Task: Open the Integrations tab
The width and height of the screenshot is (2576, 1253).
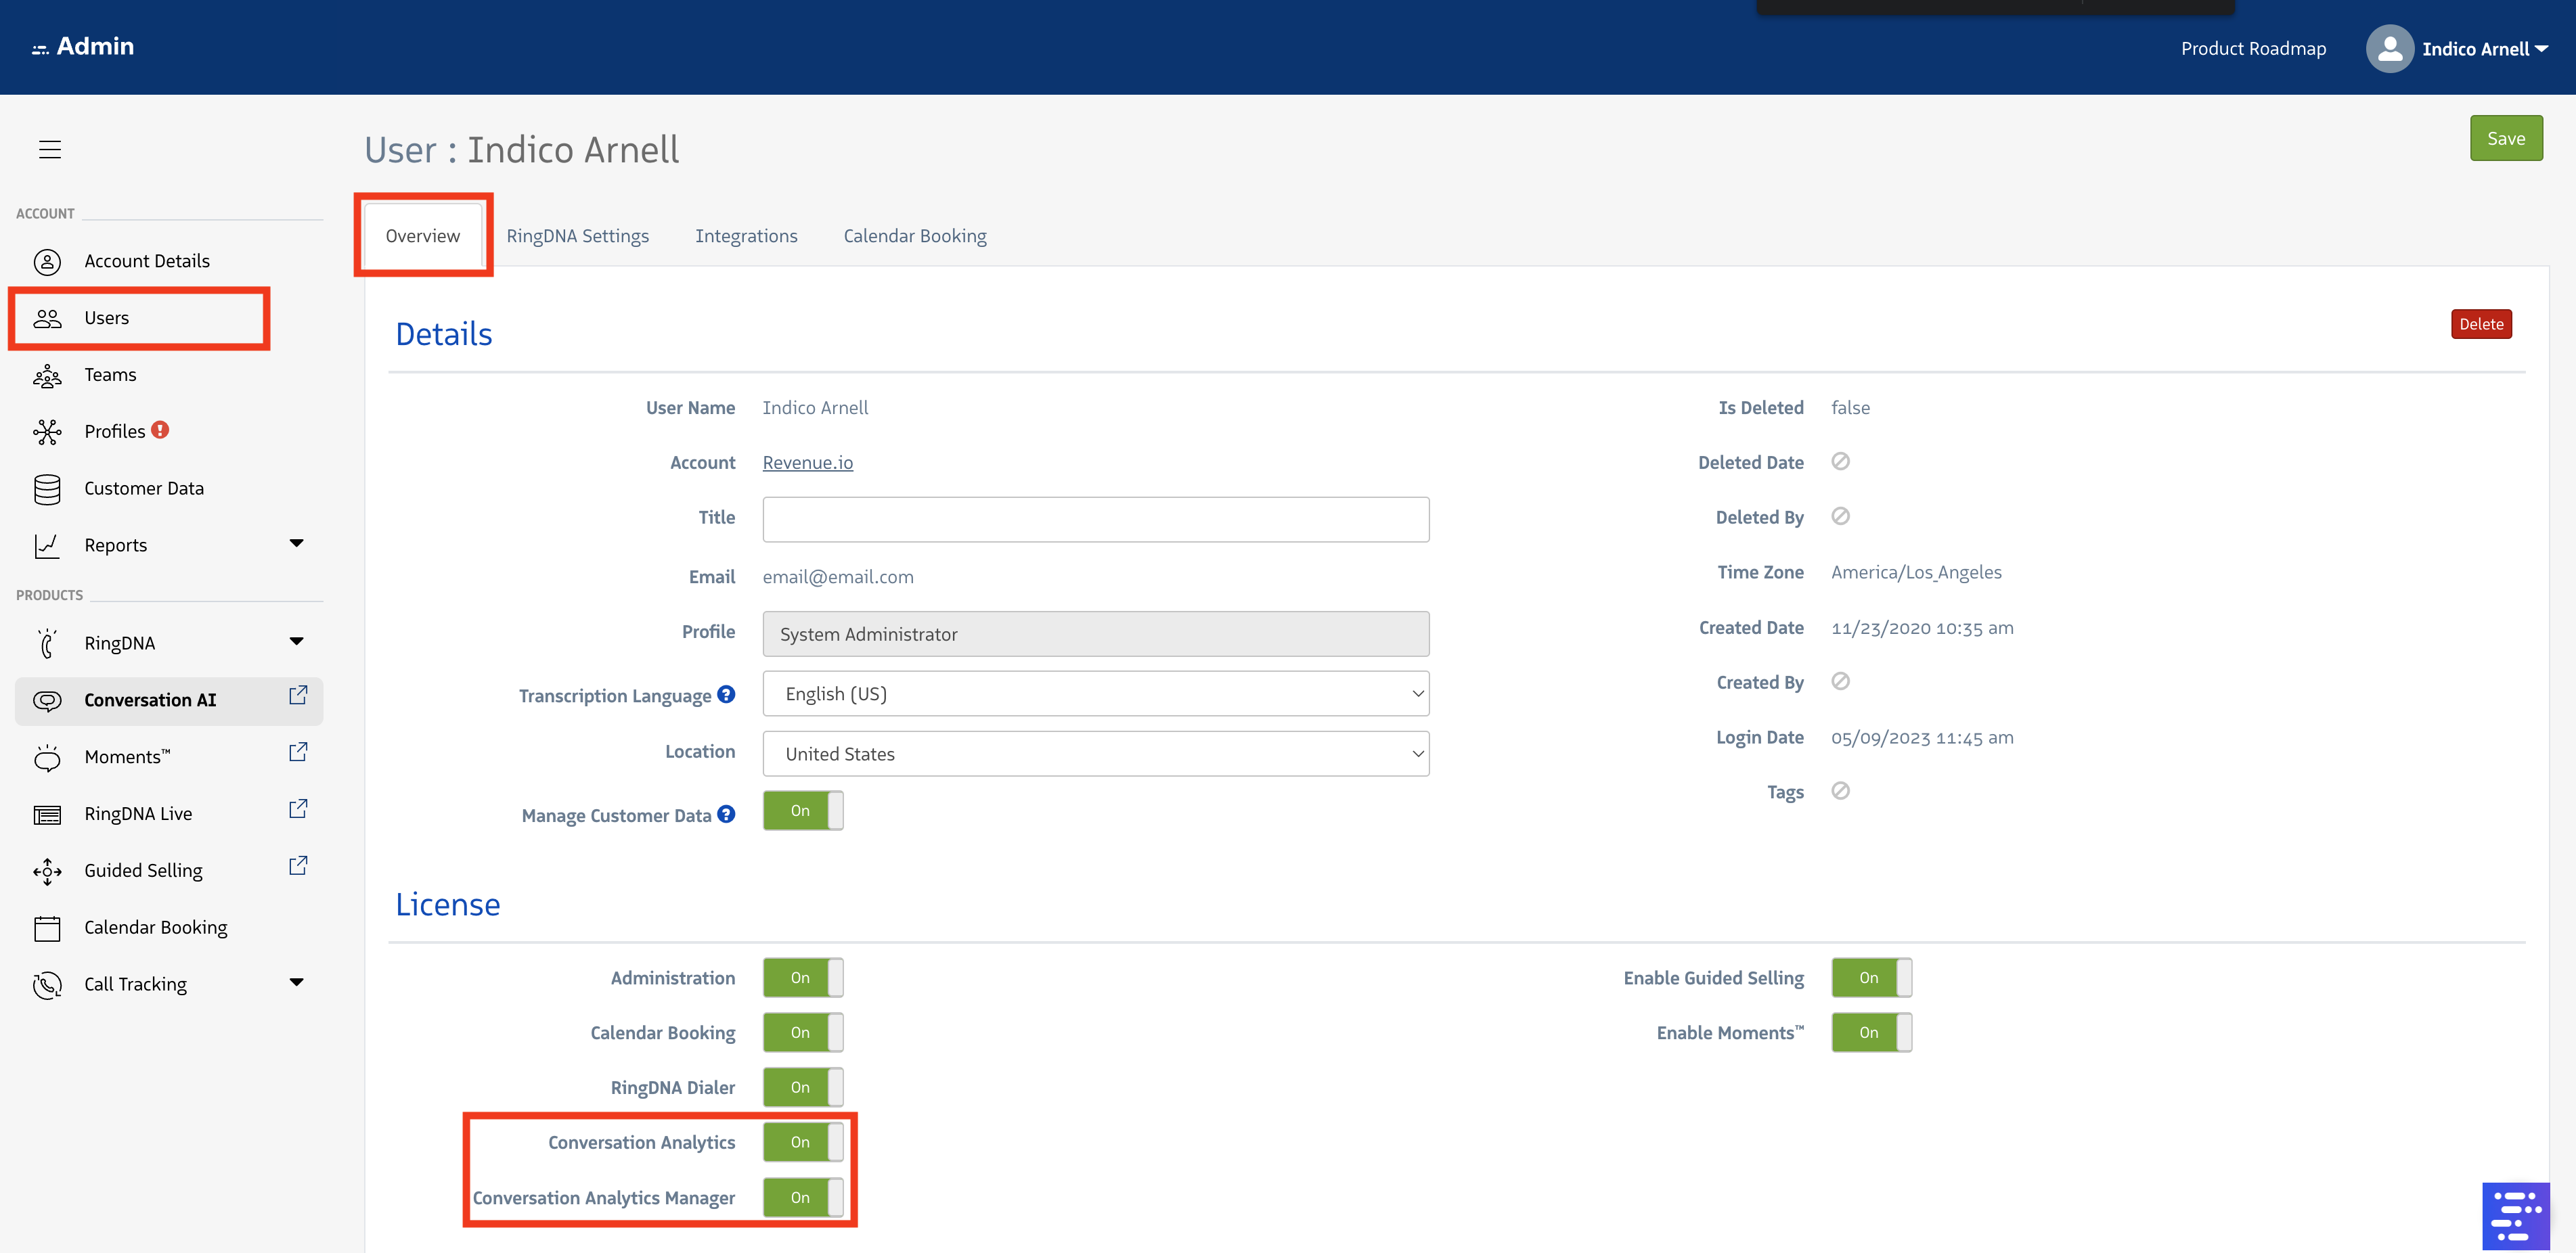Action: 746,236
